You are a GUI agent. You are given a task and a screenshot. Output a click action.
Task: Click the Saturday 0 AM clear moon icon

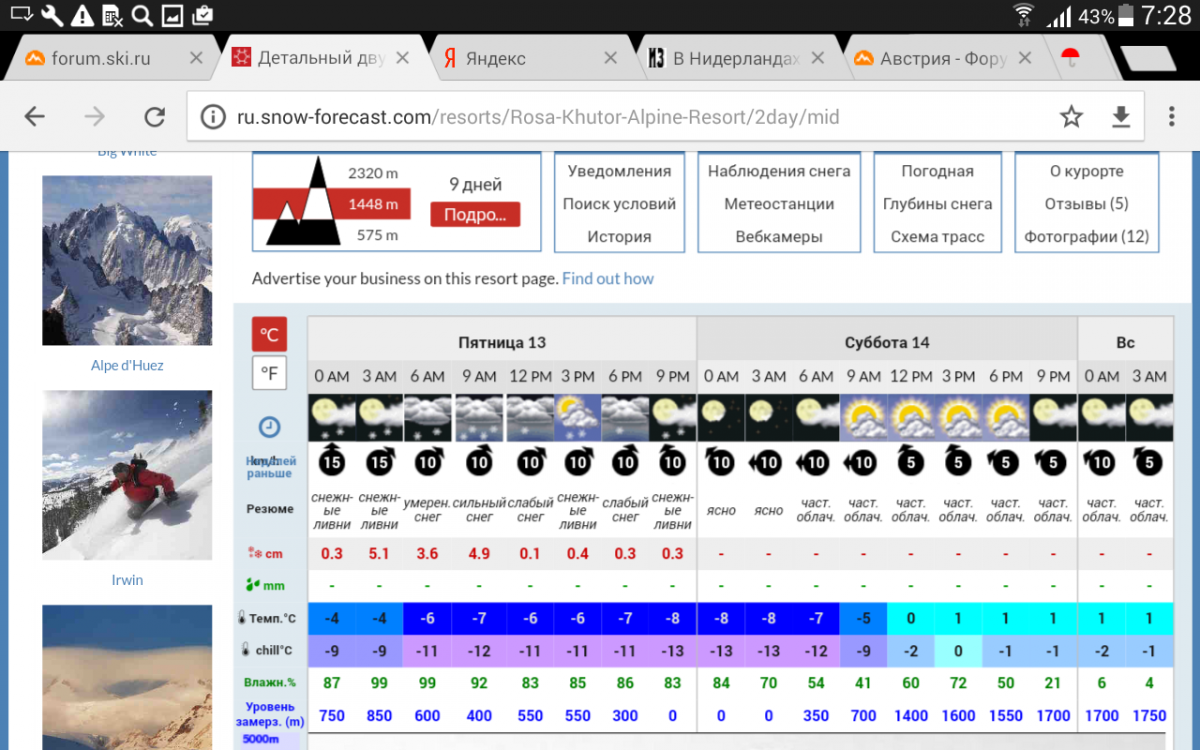tap(721, 418)
